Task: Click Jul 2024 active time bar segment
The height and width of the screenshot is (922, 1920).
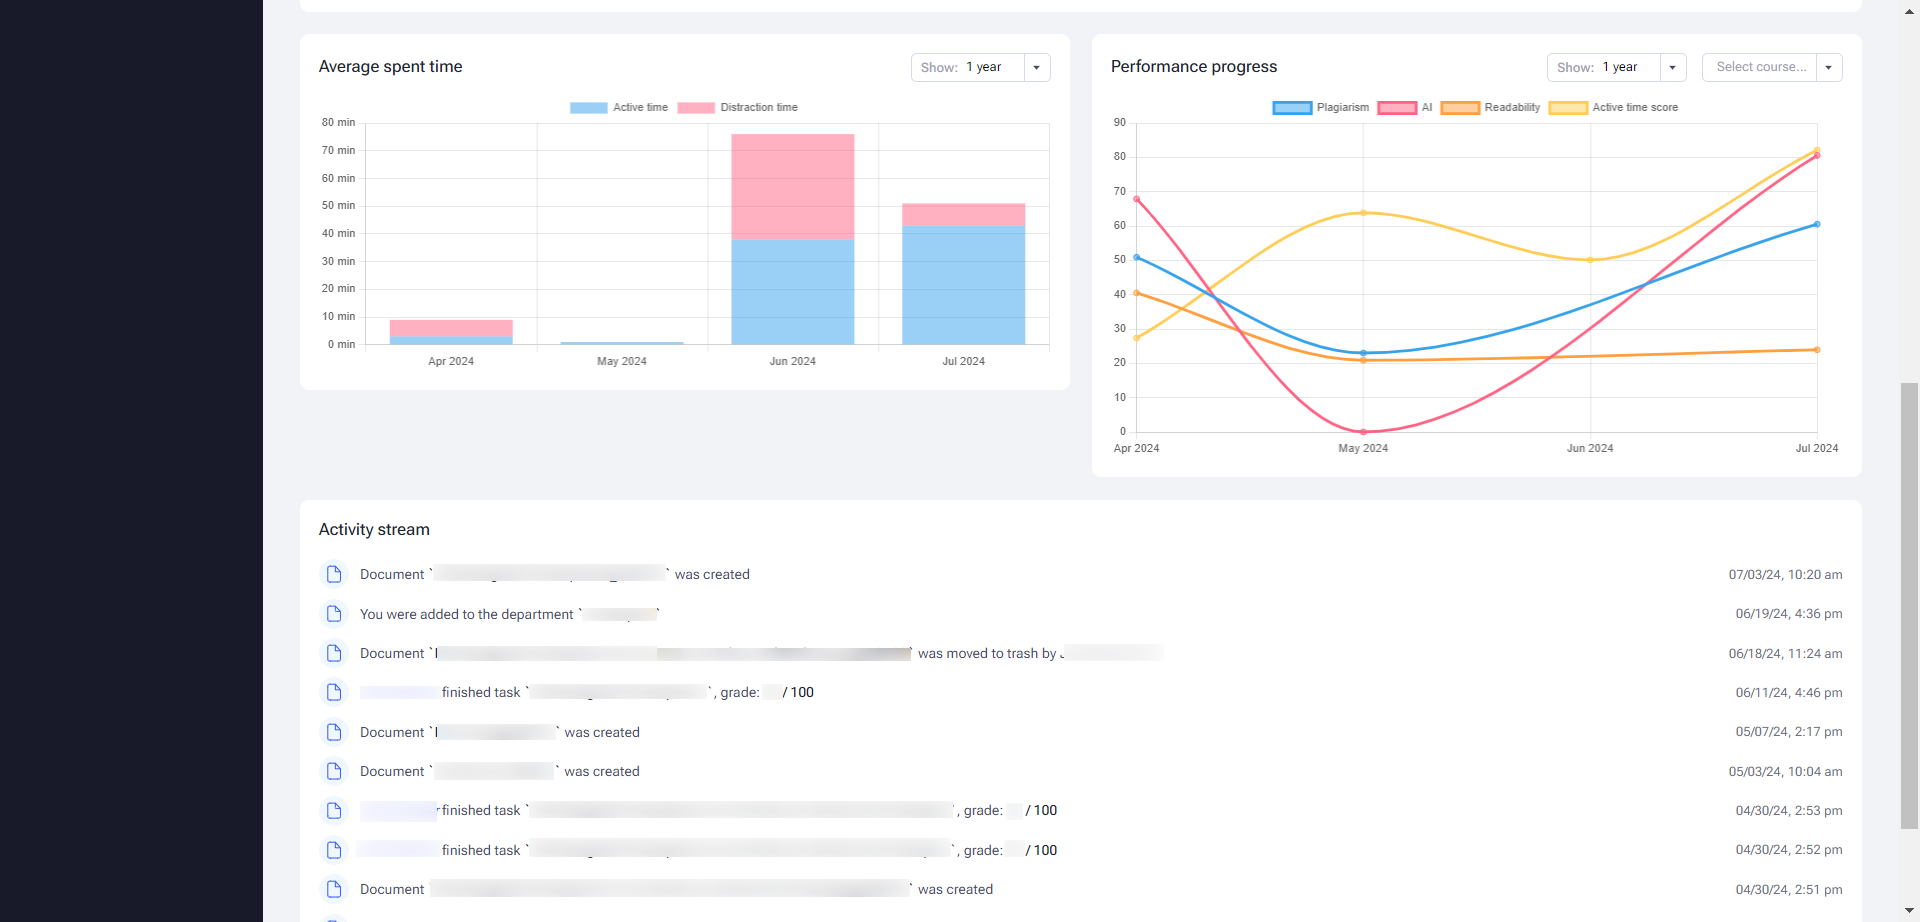Action: [x=964, y=285]
